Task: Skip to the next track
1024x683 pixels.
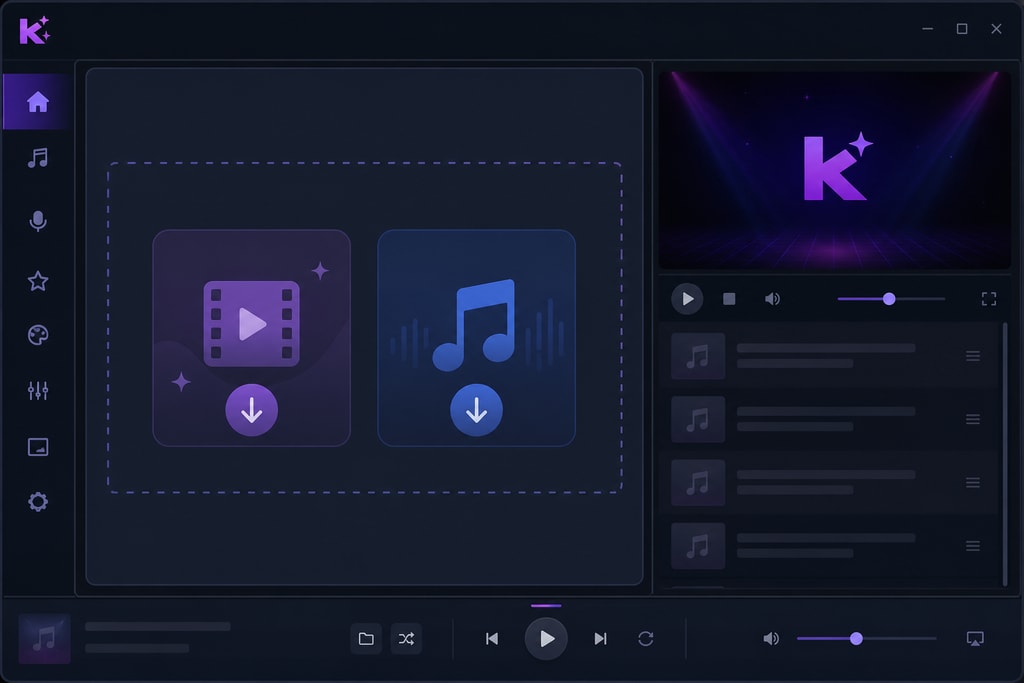Action: coord(600,639)
